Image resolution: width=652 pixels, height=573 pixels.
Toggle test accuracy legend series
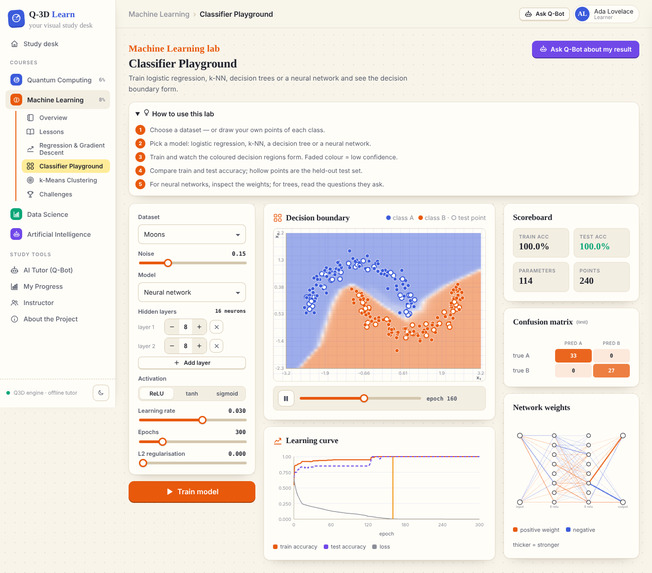tap(345, 546)
